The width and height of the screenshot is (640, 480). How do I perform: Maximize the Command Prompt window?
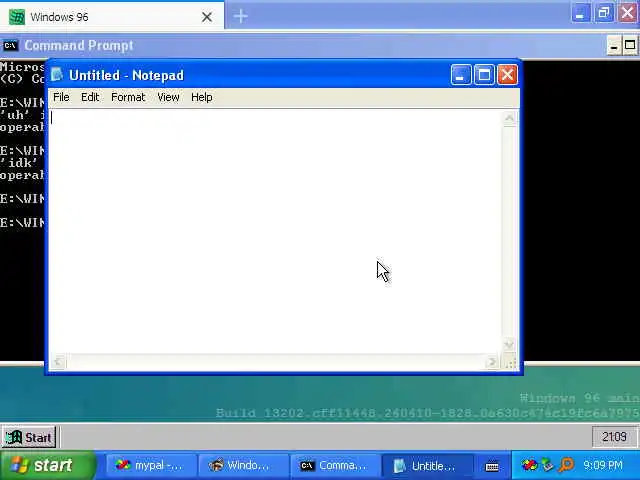(630, 46)
